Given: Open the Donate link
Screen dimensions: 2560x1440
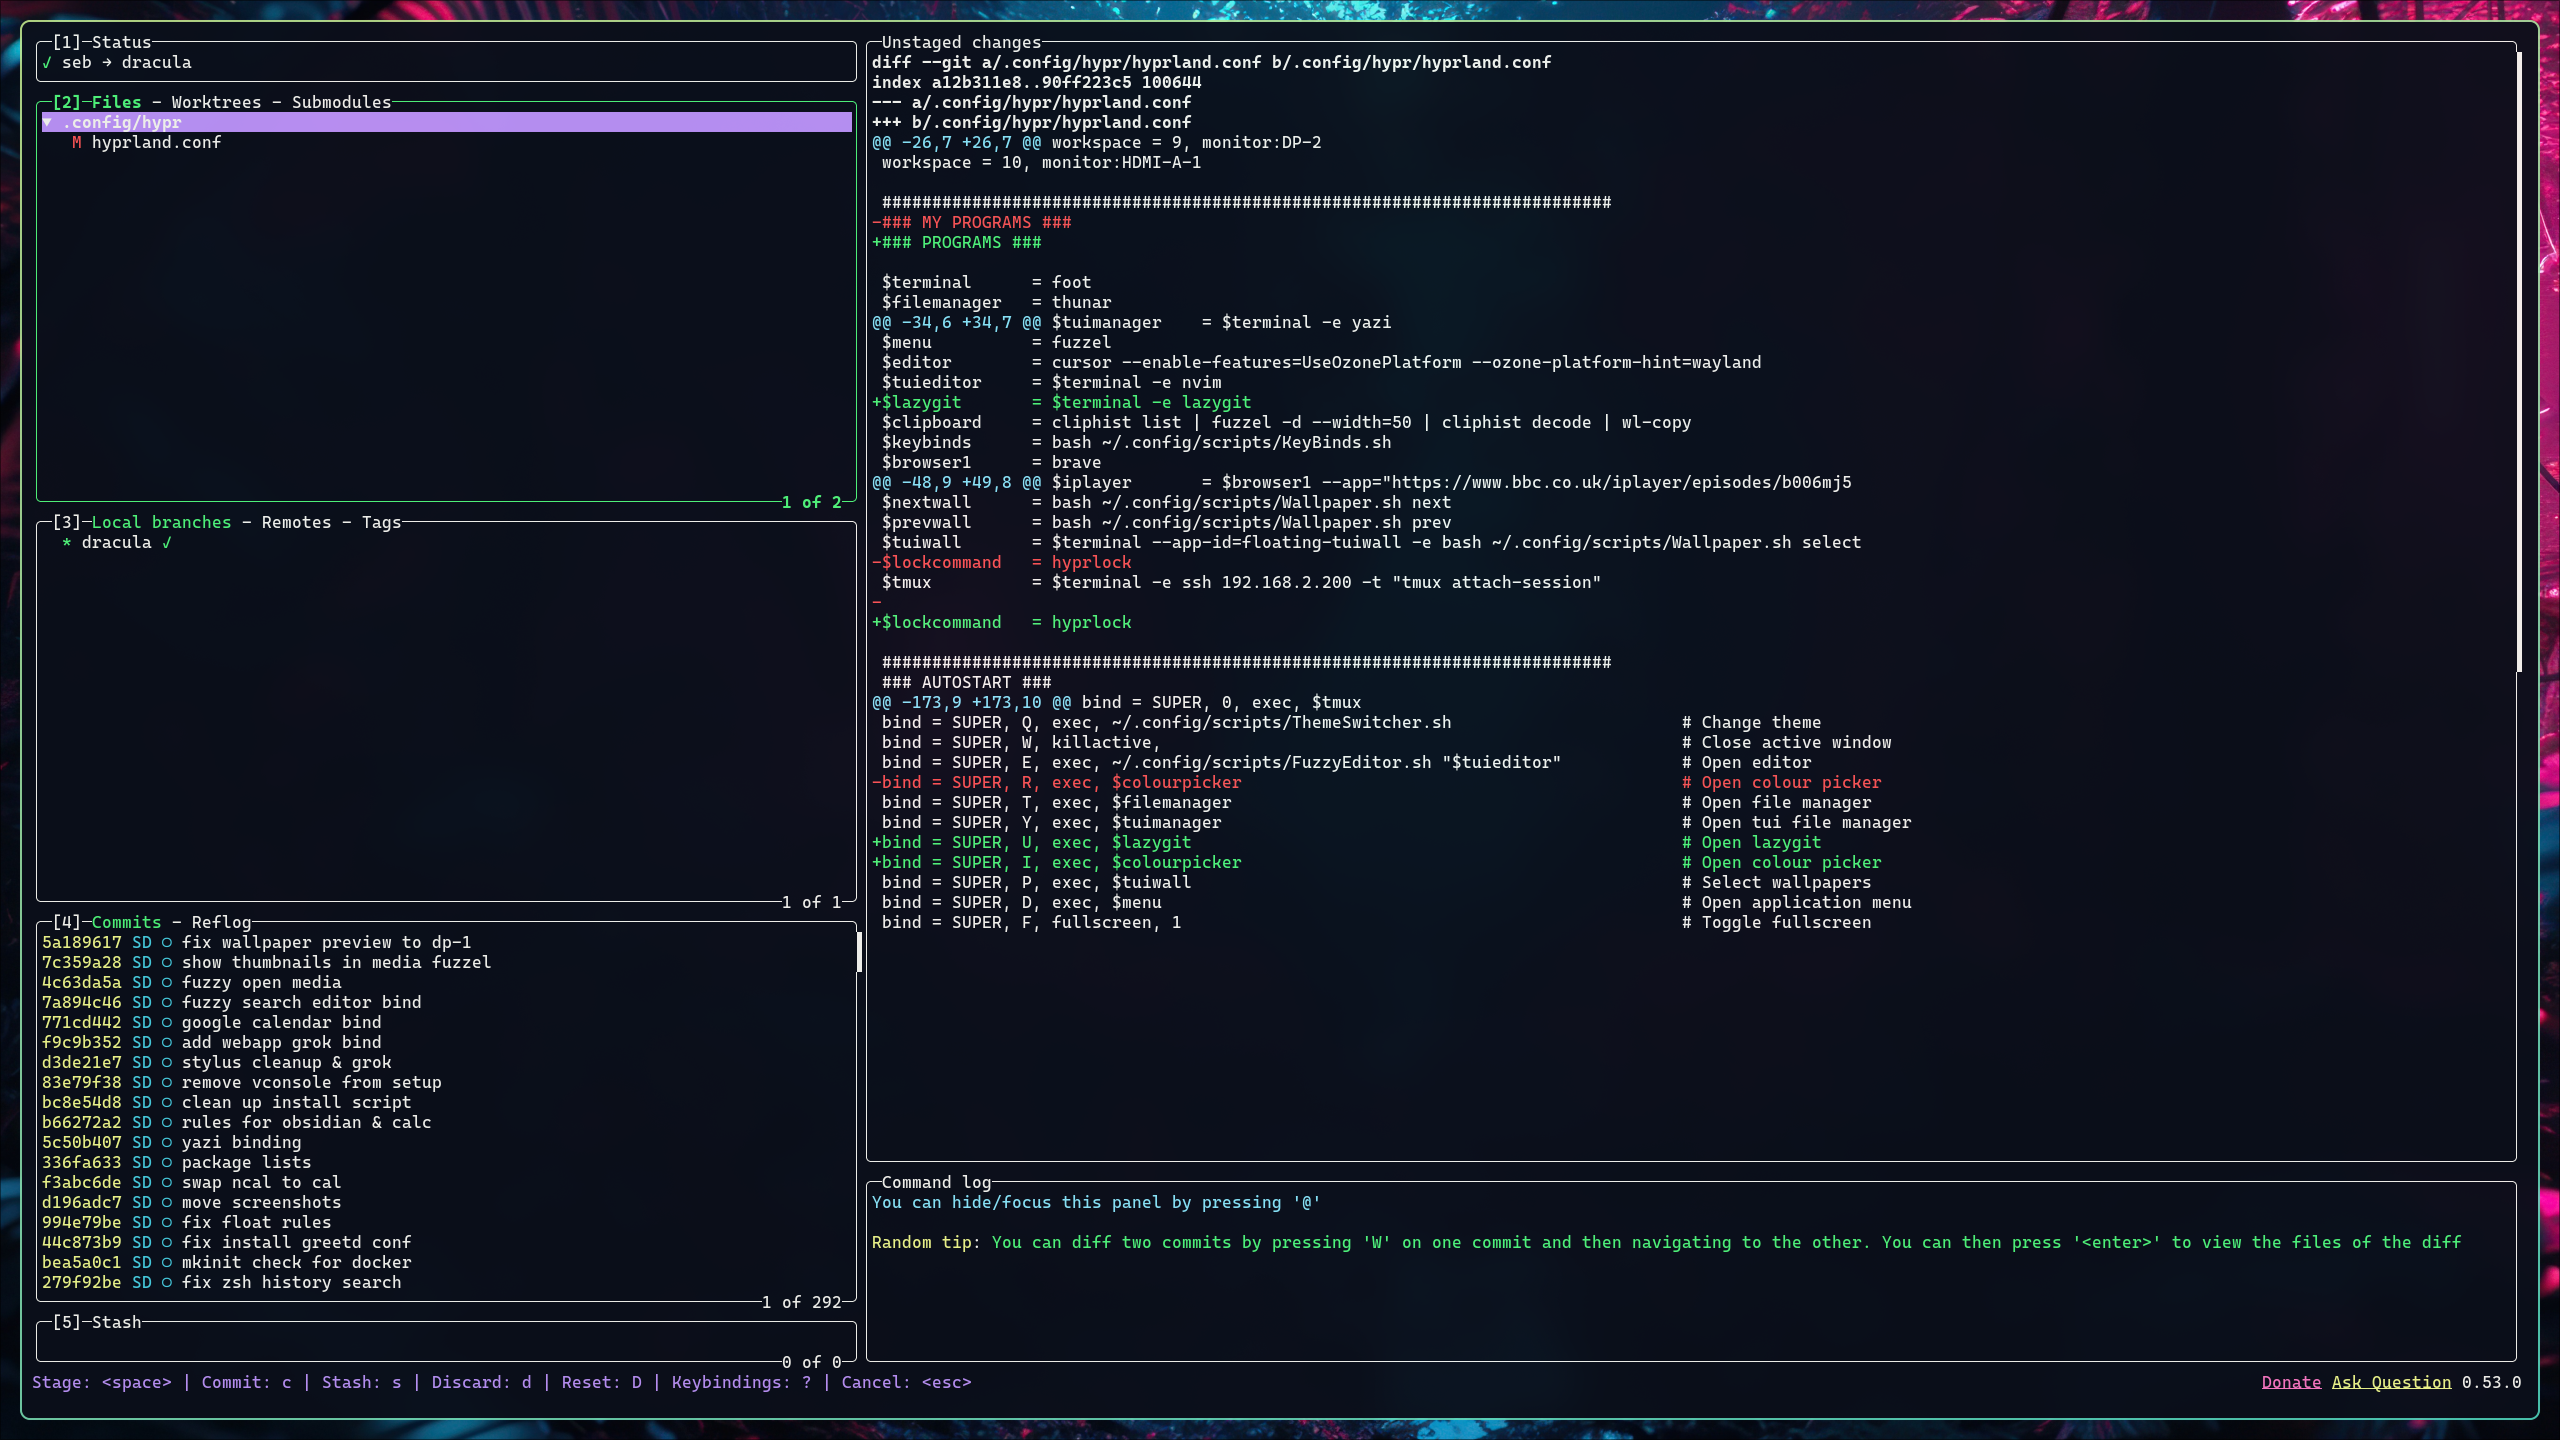Looking at the screenshot, I should coord(2291,1382).
